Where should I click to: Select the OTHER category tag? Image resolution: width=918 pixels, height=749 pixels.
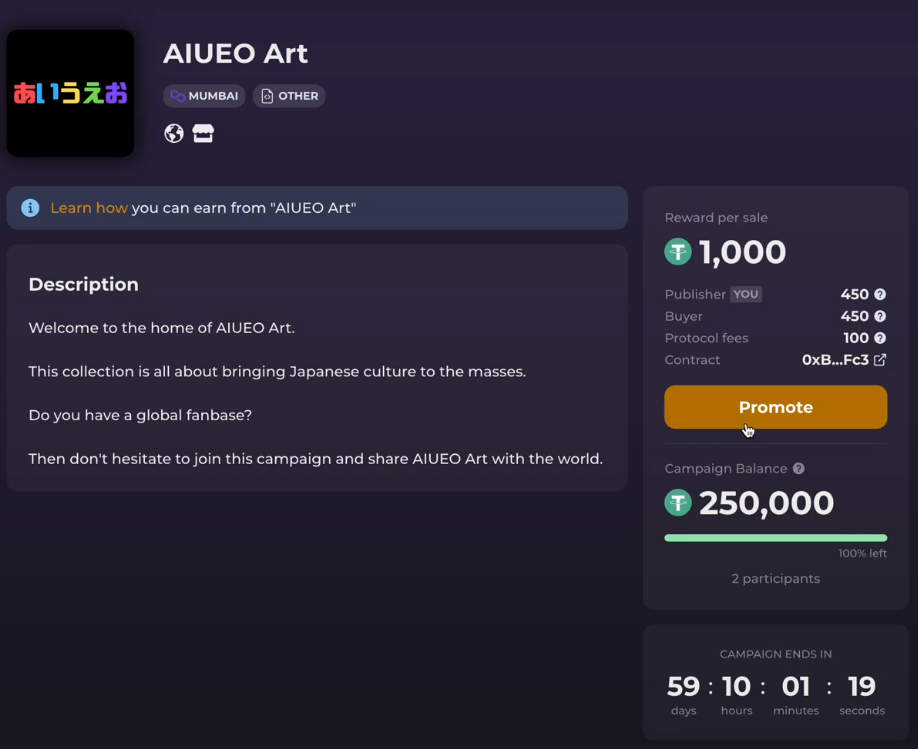(x=289, y=96)
